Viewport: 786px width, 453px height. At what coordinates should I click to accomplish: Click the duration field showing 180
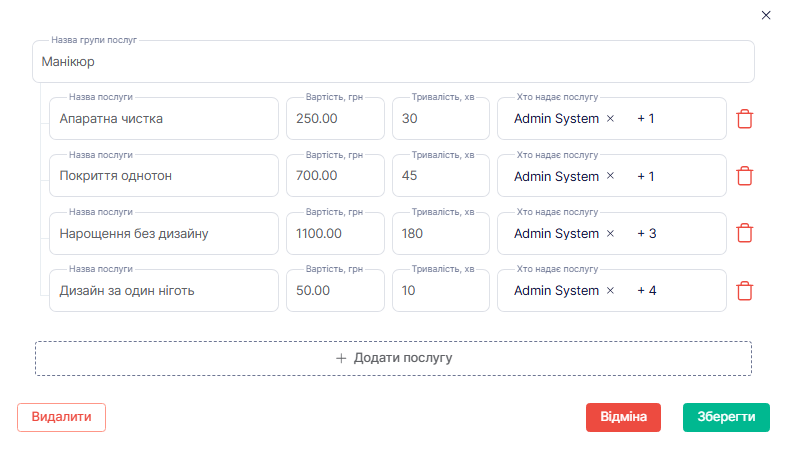pyautogui.click(x=440, y=233)
